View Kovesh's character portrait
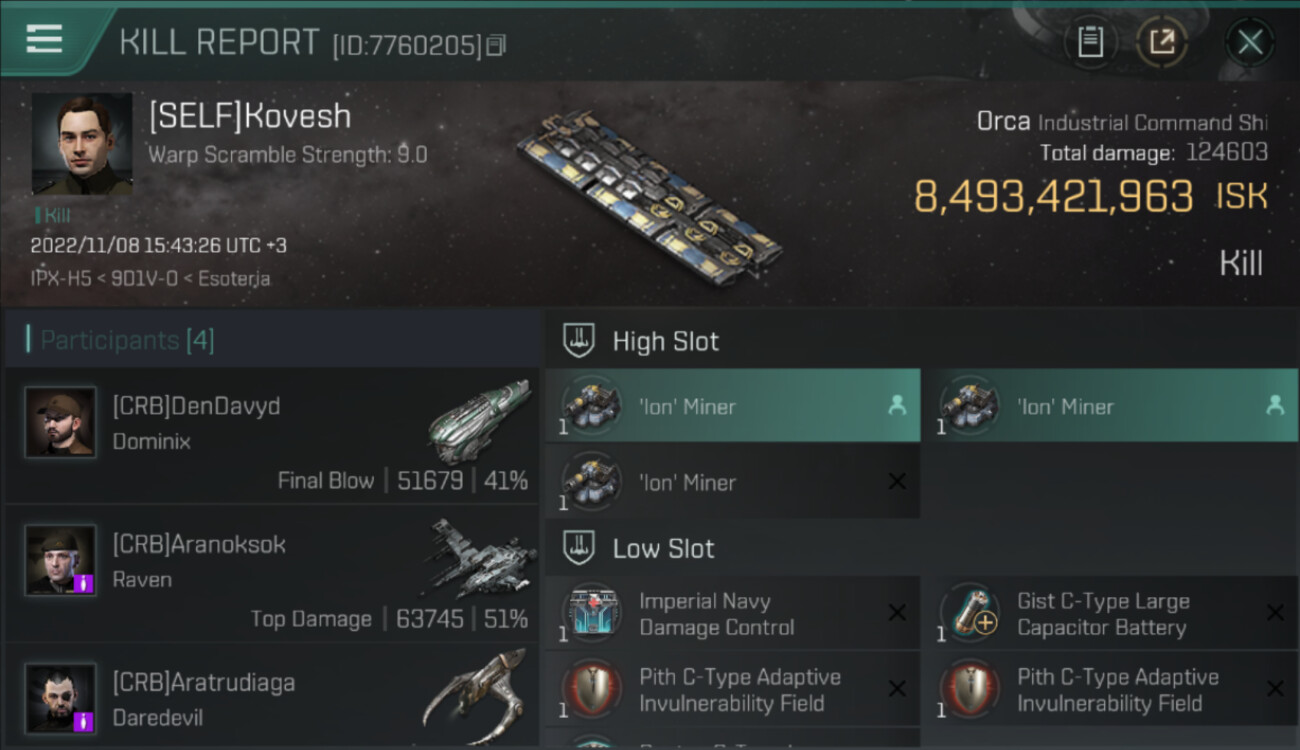Screen dimensions: 1300x750 point(82,144)
